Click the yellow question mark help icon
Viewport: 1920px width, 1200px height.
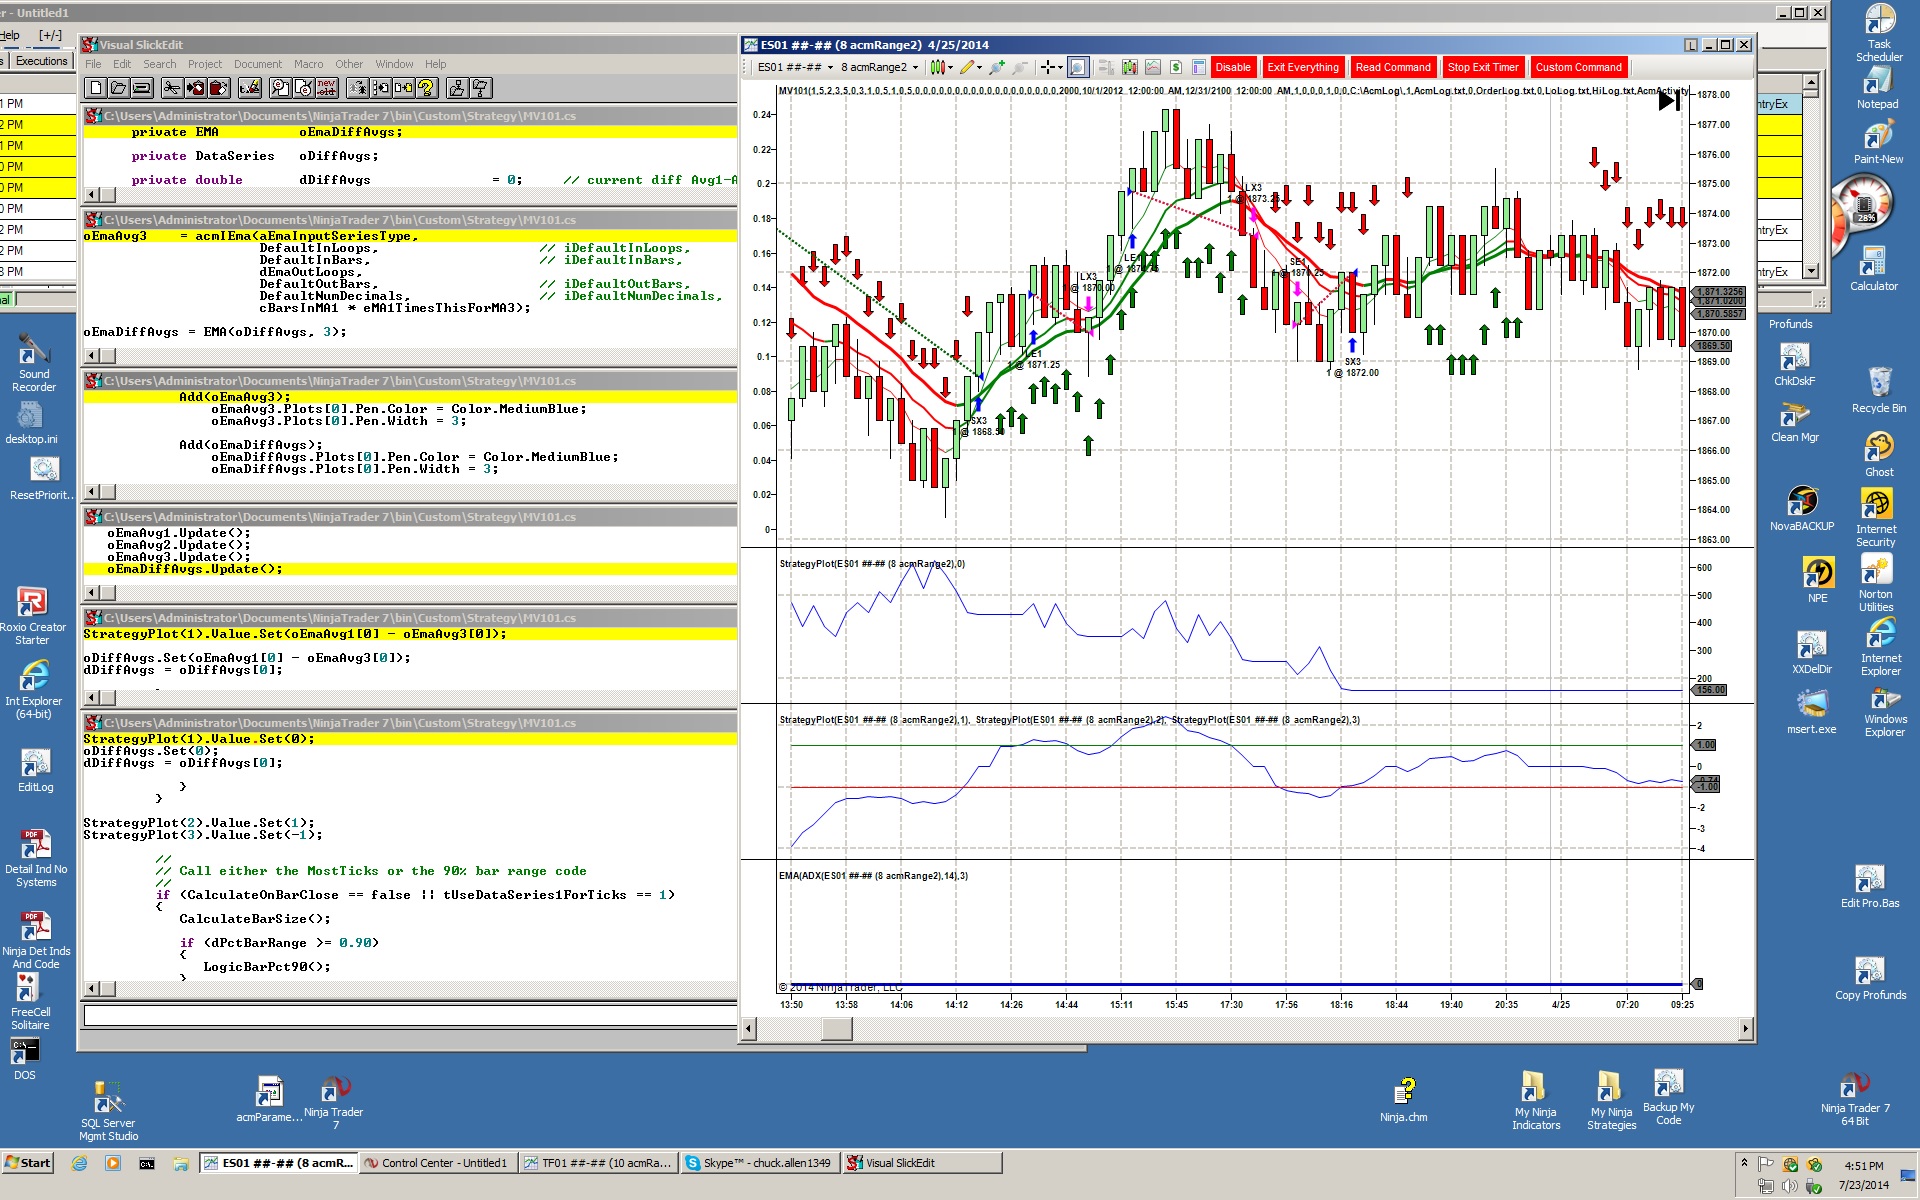[x=427, y=88]
